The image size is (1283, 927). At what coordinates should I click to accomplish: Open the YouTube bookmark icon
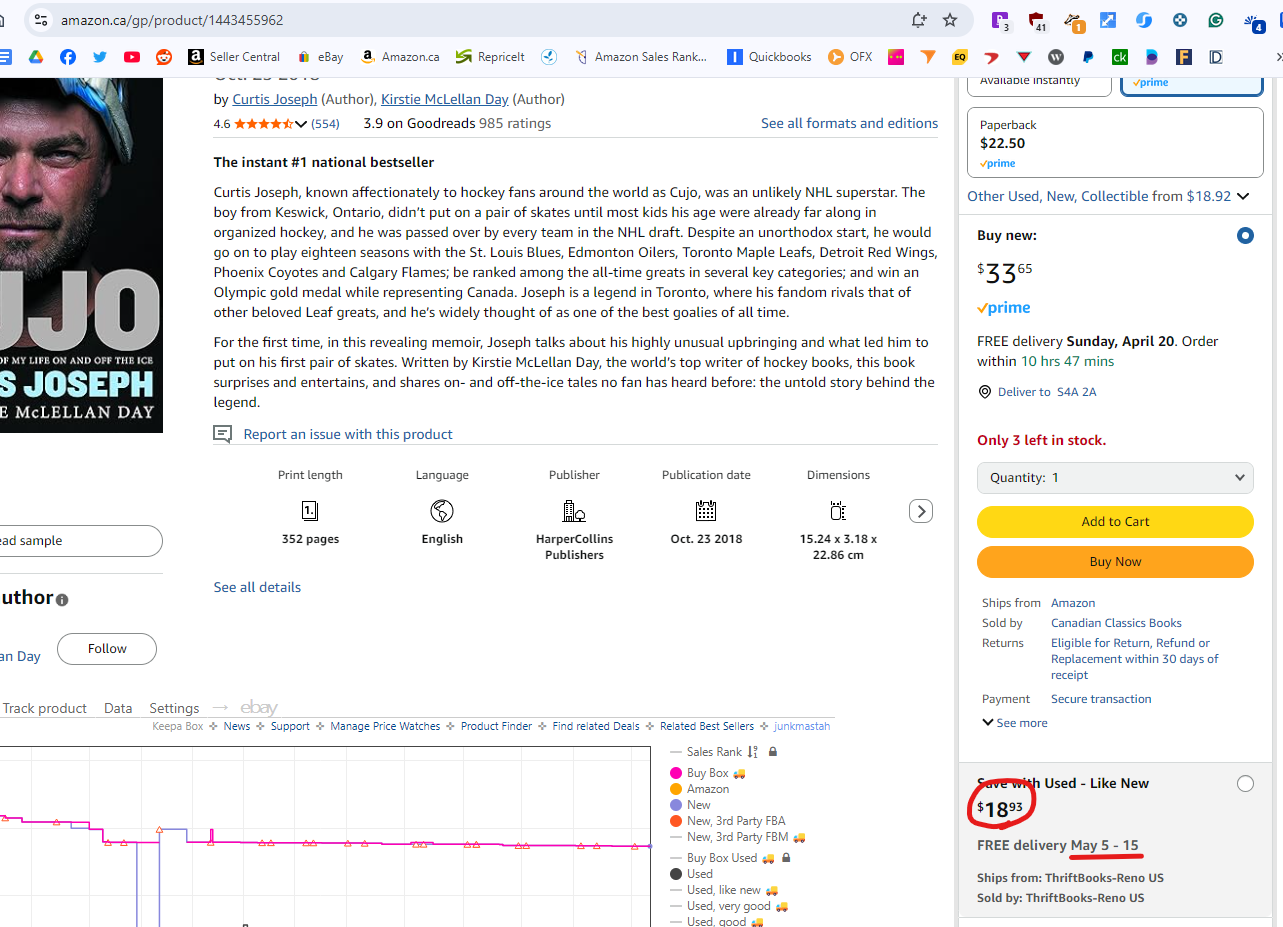pos(131,57)
